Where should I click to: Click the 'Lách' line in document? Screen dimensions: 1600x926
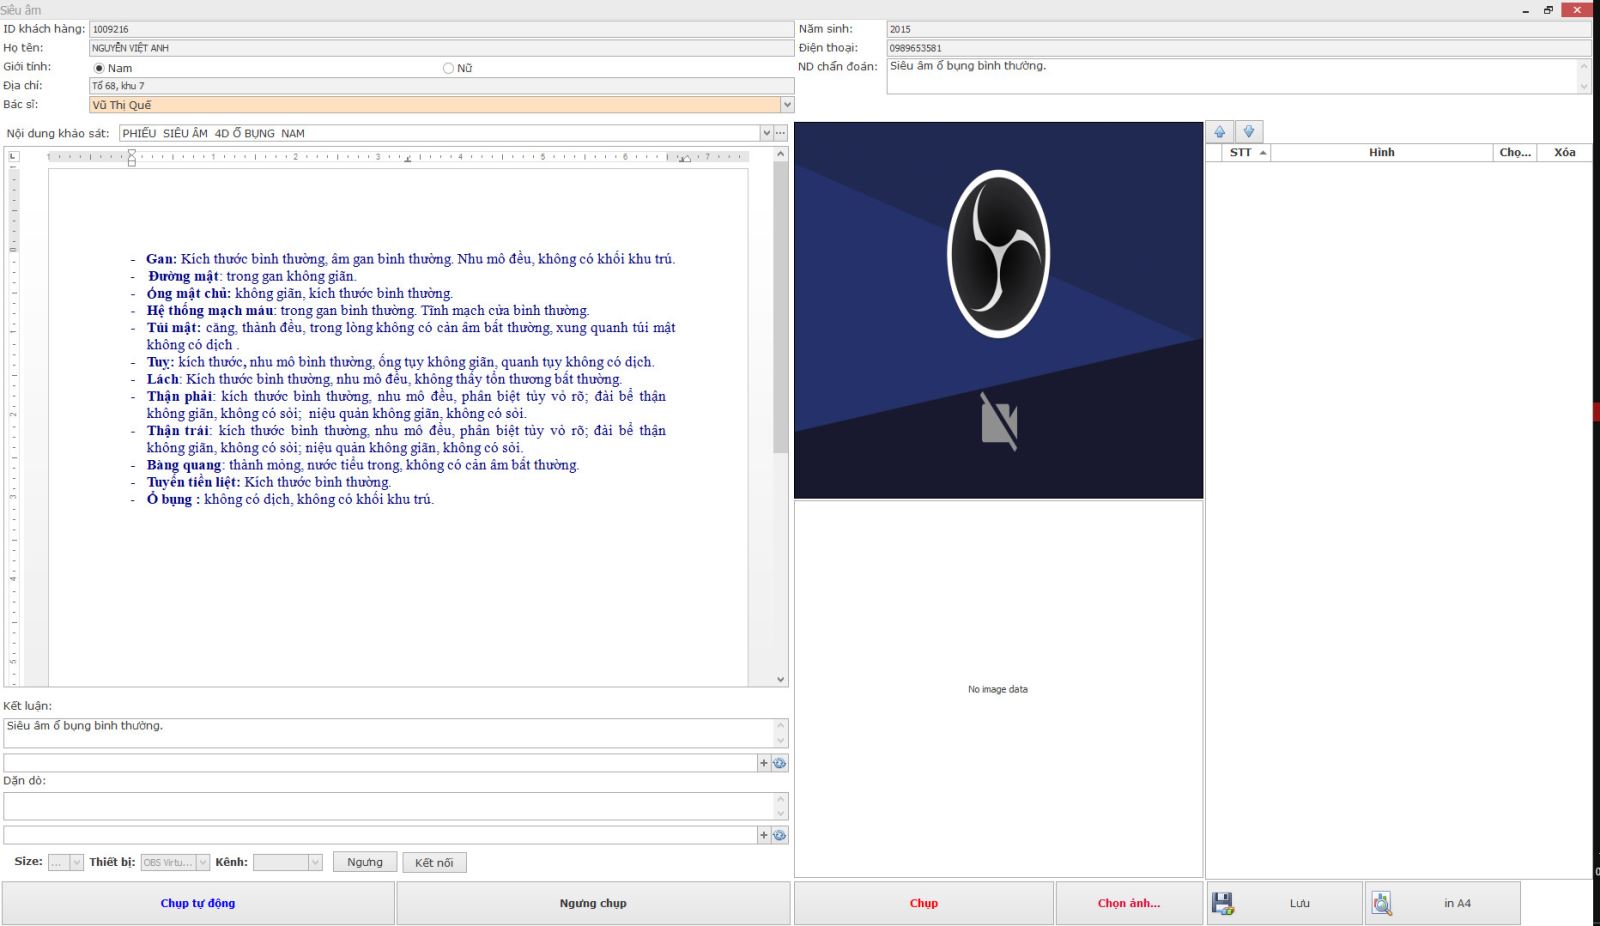pyautogui.click(x=384, y=379)
